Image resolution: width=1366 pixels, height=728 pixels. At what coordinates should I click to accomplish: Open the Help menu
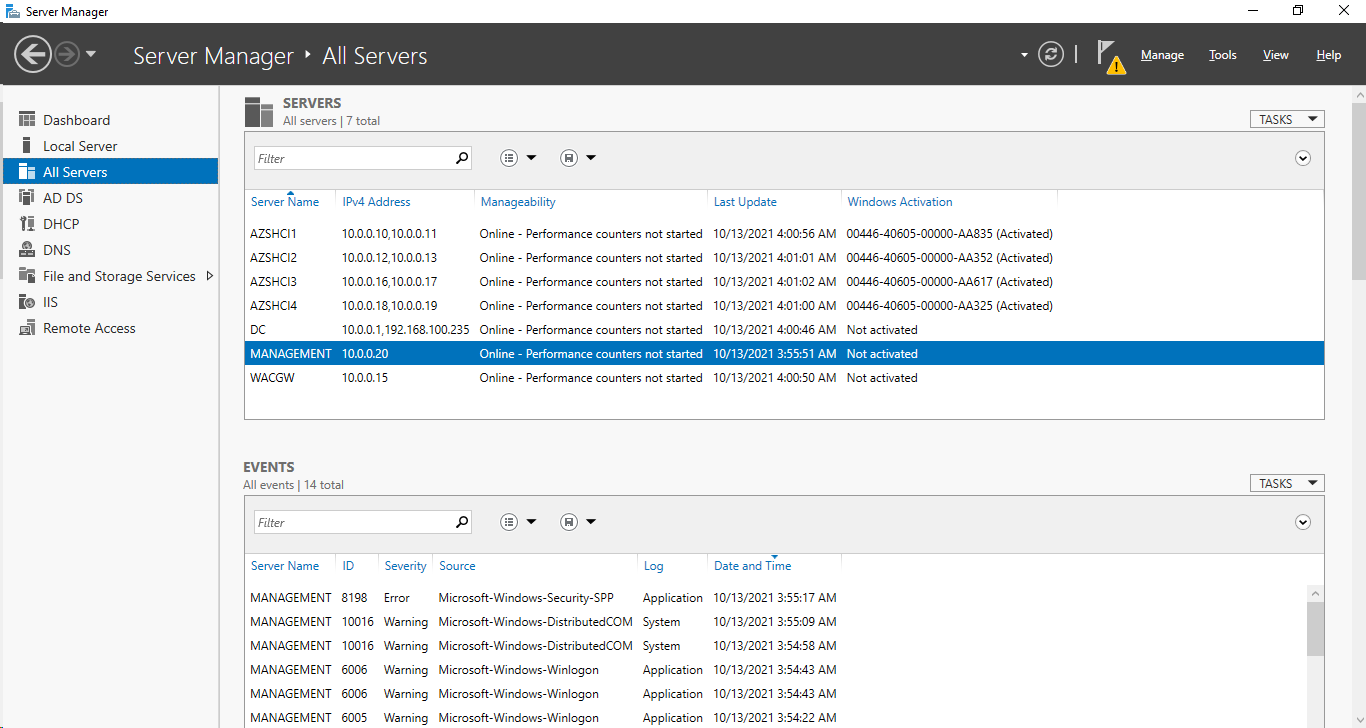pos(1328,55)
